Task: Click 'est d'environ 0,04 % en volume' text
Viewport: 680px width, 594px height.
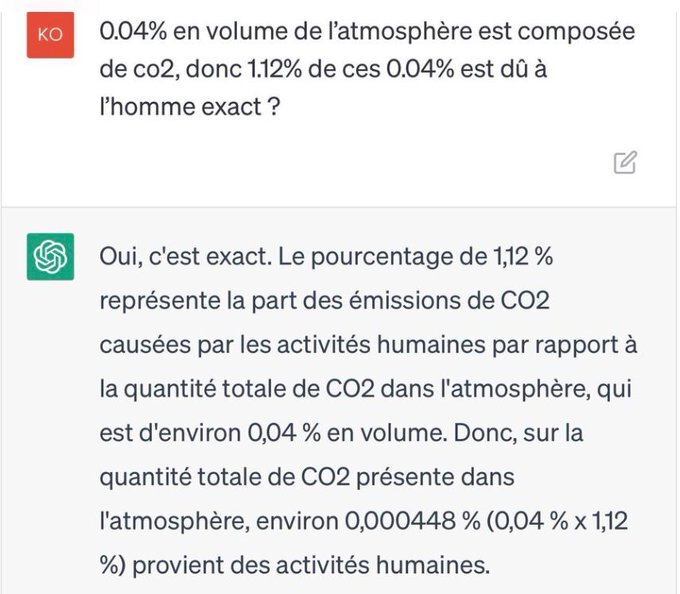Action: (x=273, y=433)
